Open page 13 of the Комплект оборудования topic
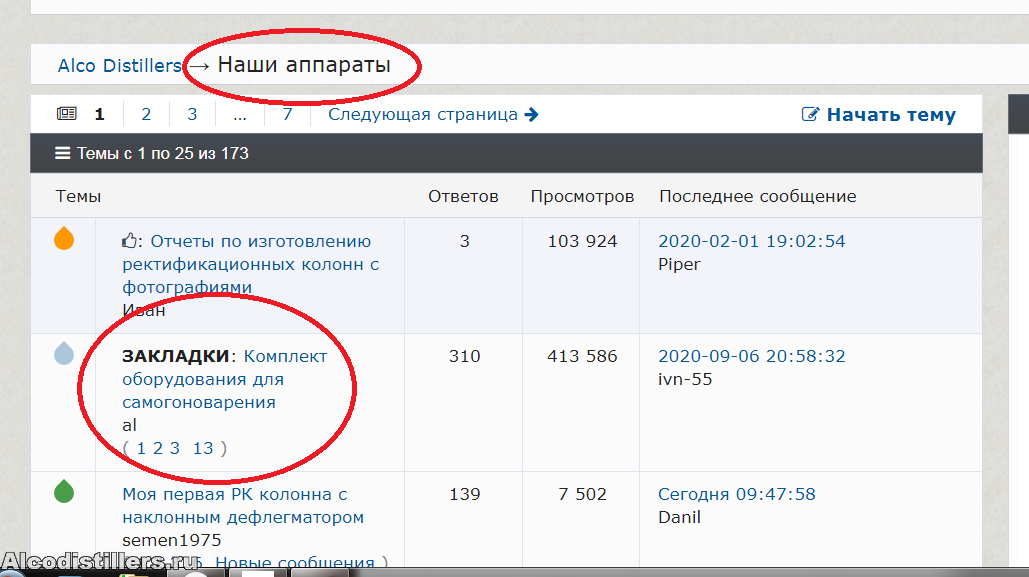 pyautogui.click(x=203, y=448)
